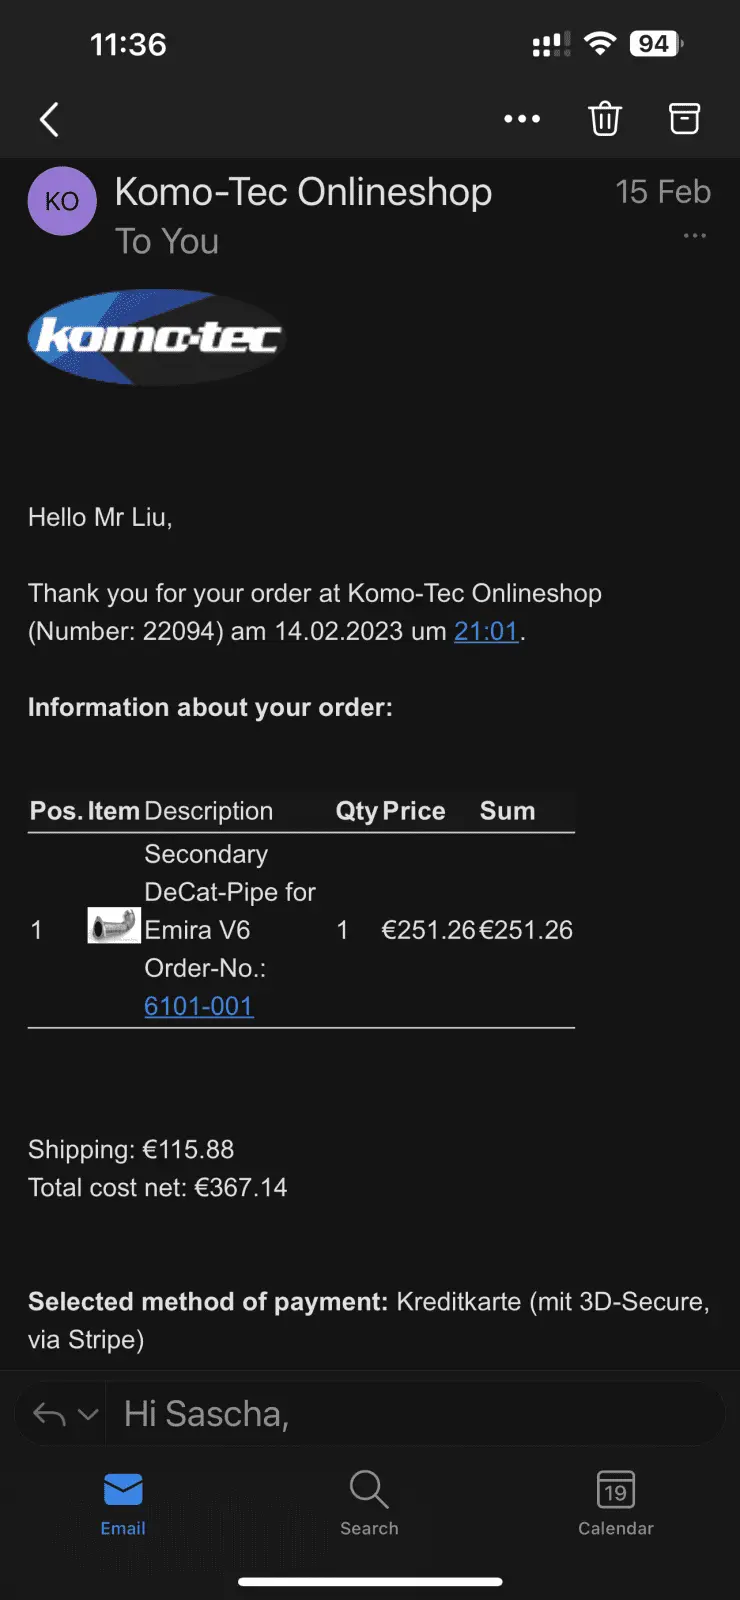Tap the Wi-Fi status icon

pos(600,44)
